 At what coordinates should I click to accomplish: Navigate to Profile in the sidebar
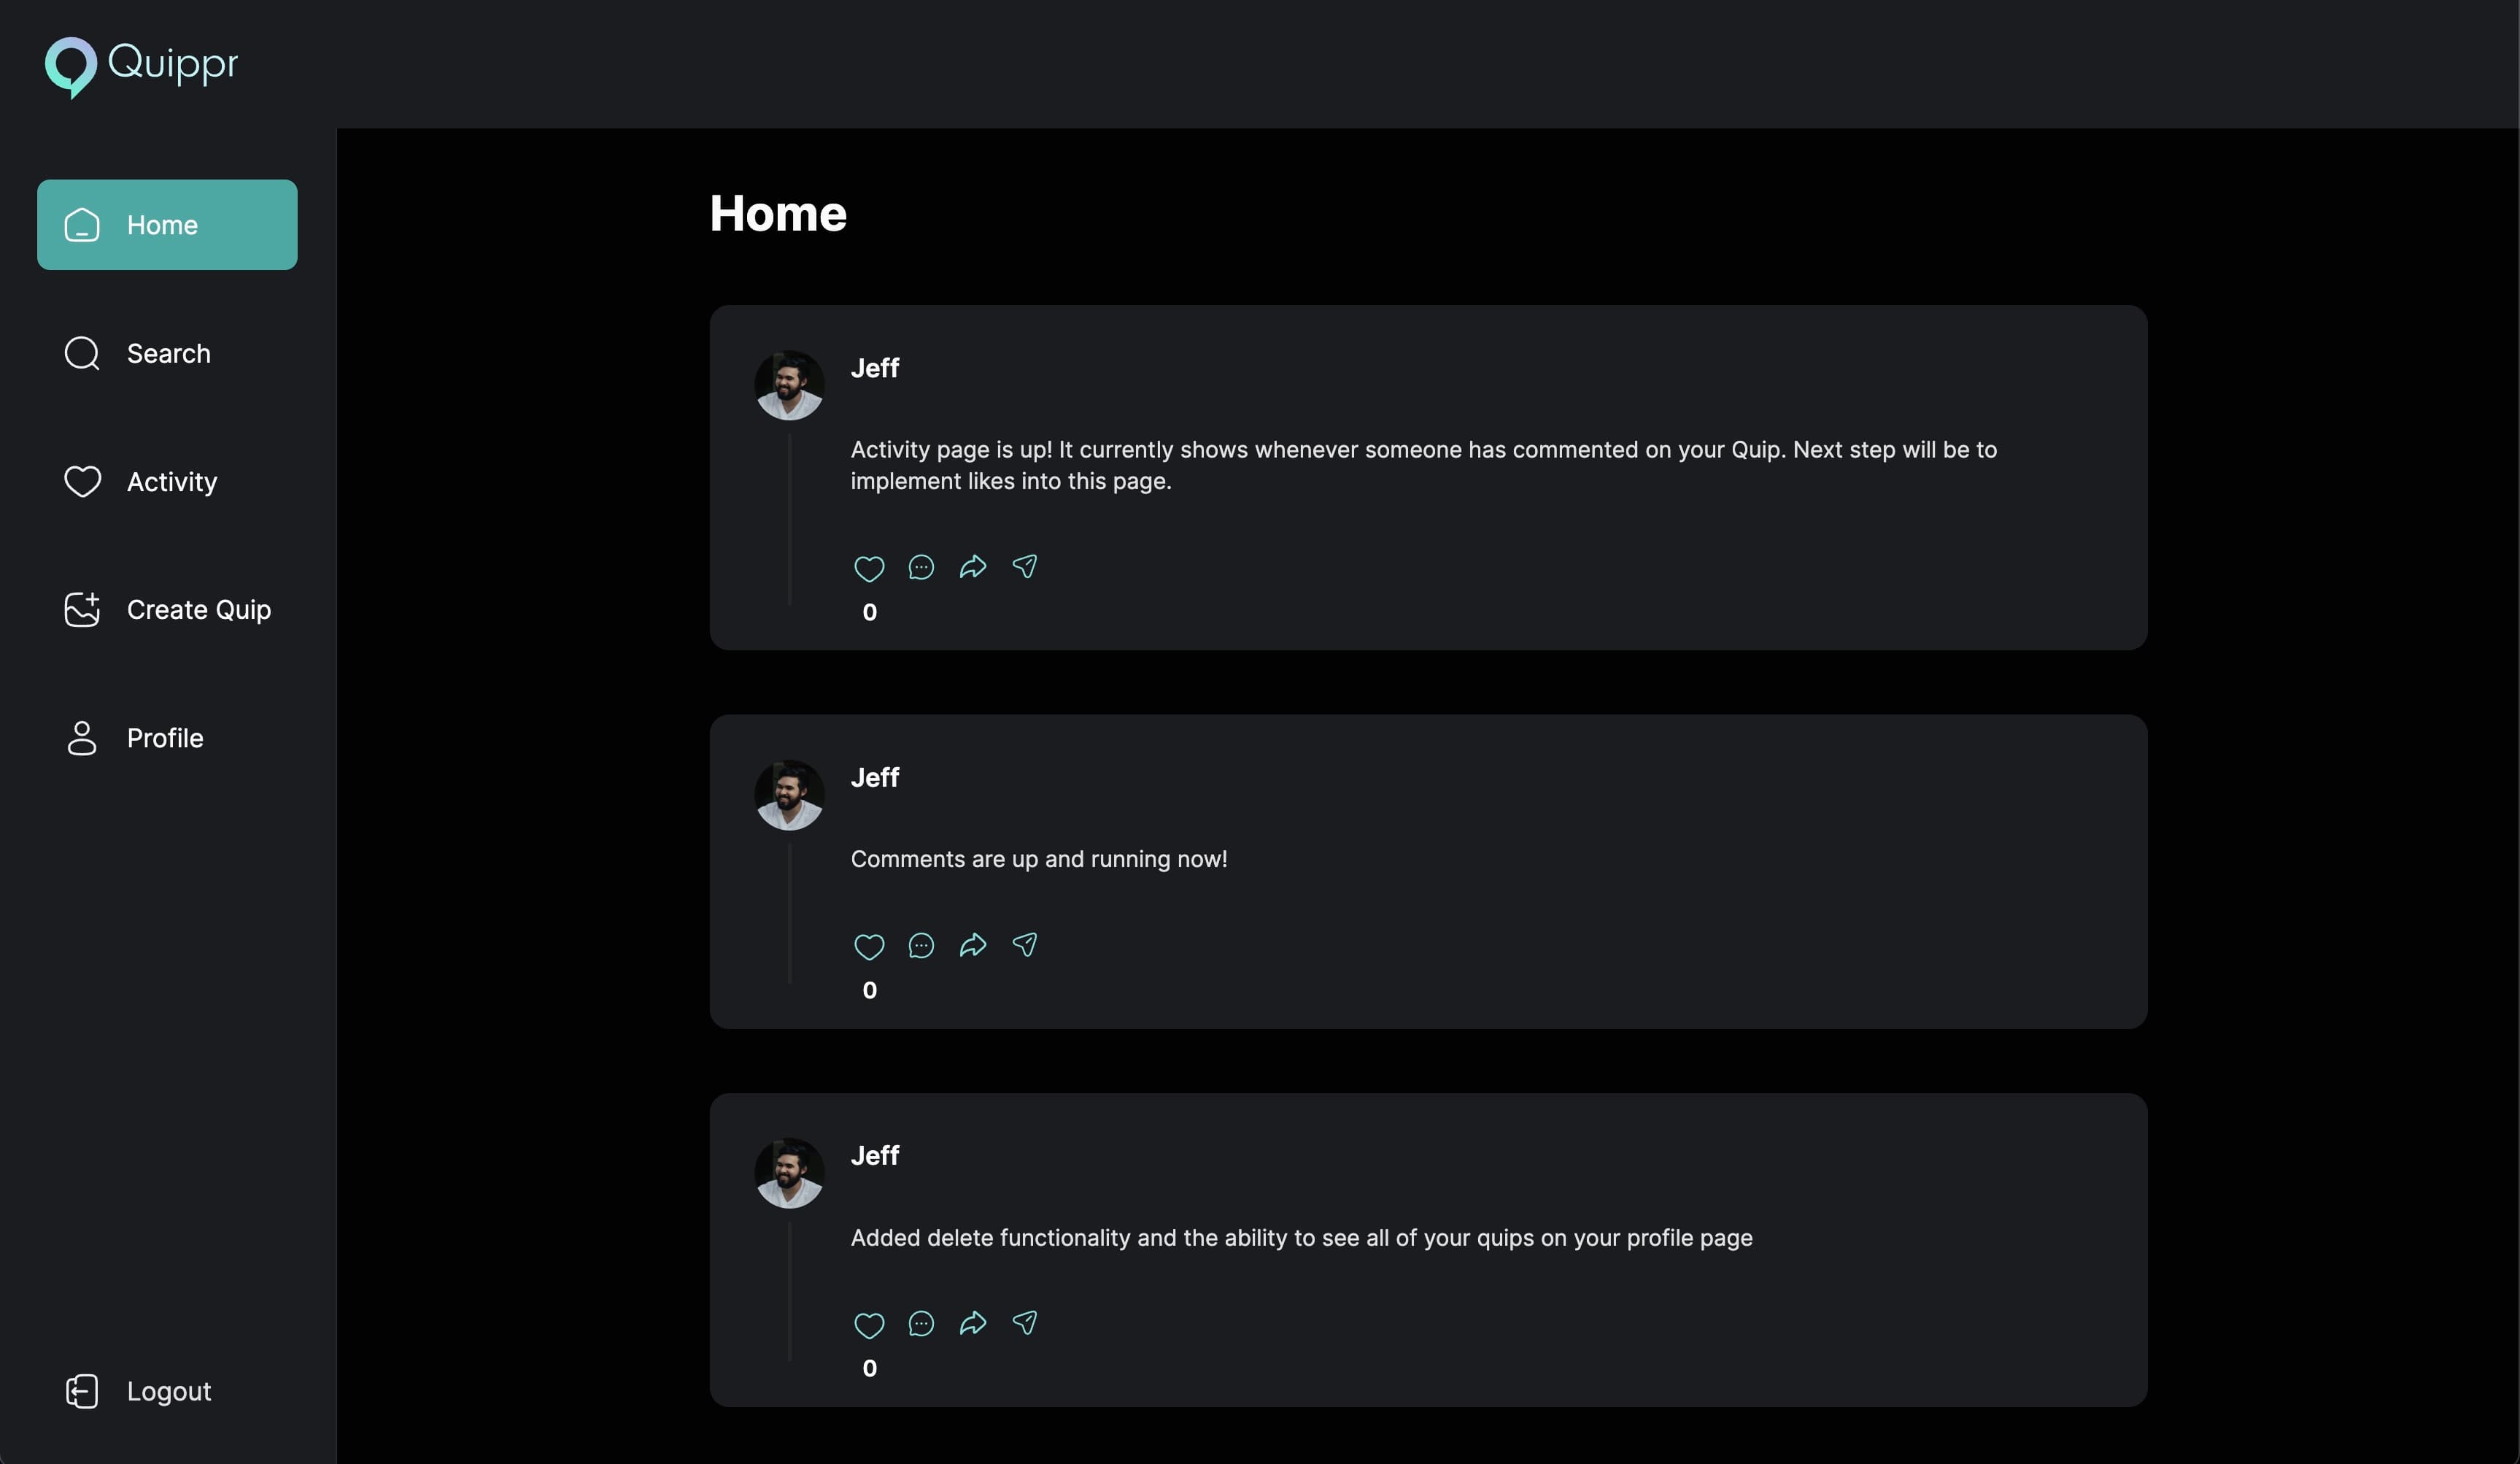(x=167, y=738)
